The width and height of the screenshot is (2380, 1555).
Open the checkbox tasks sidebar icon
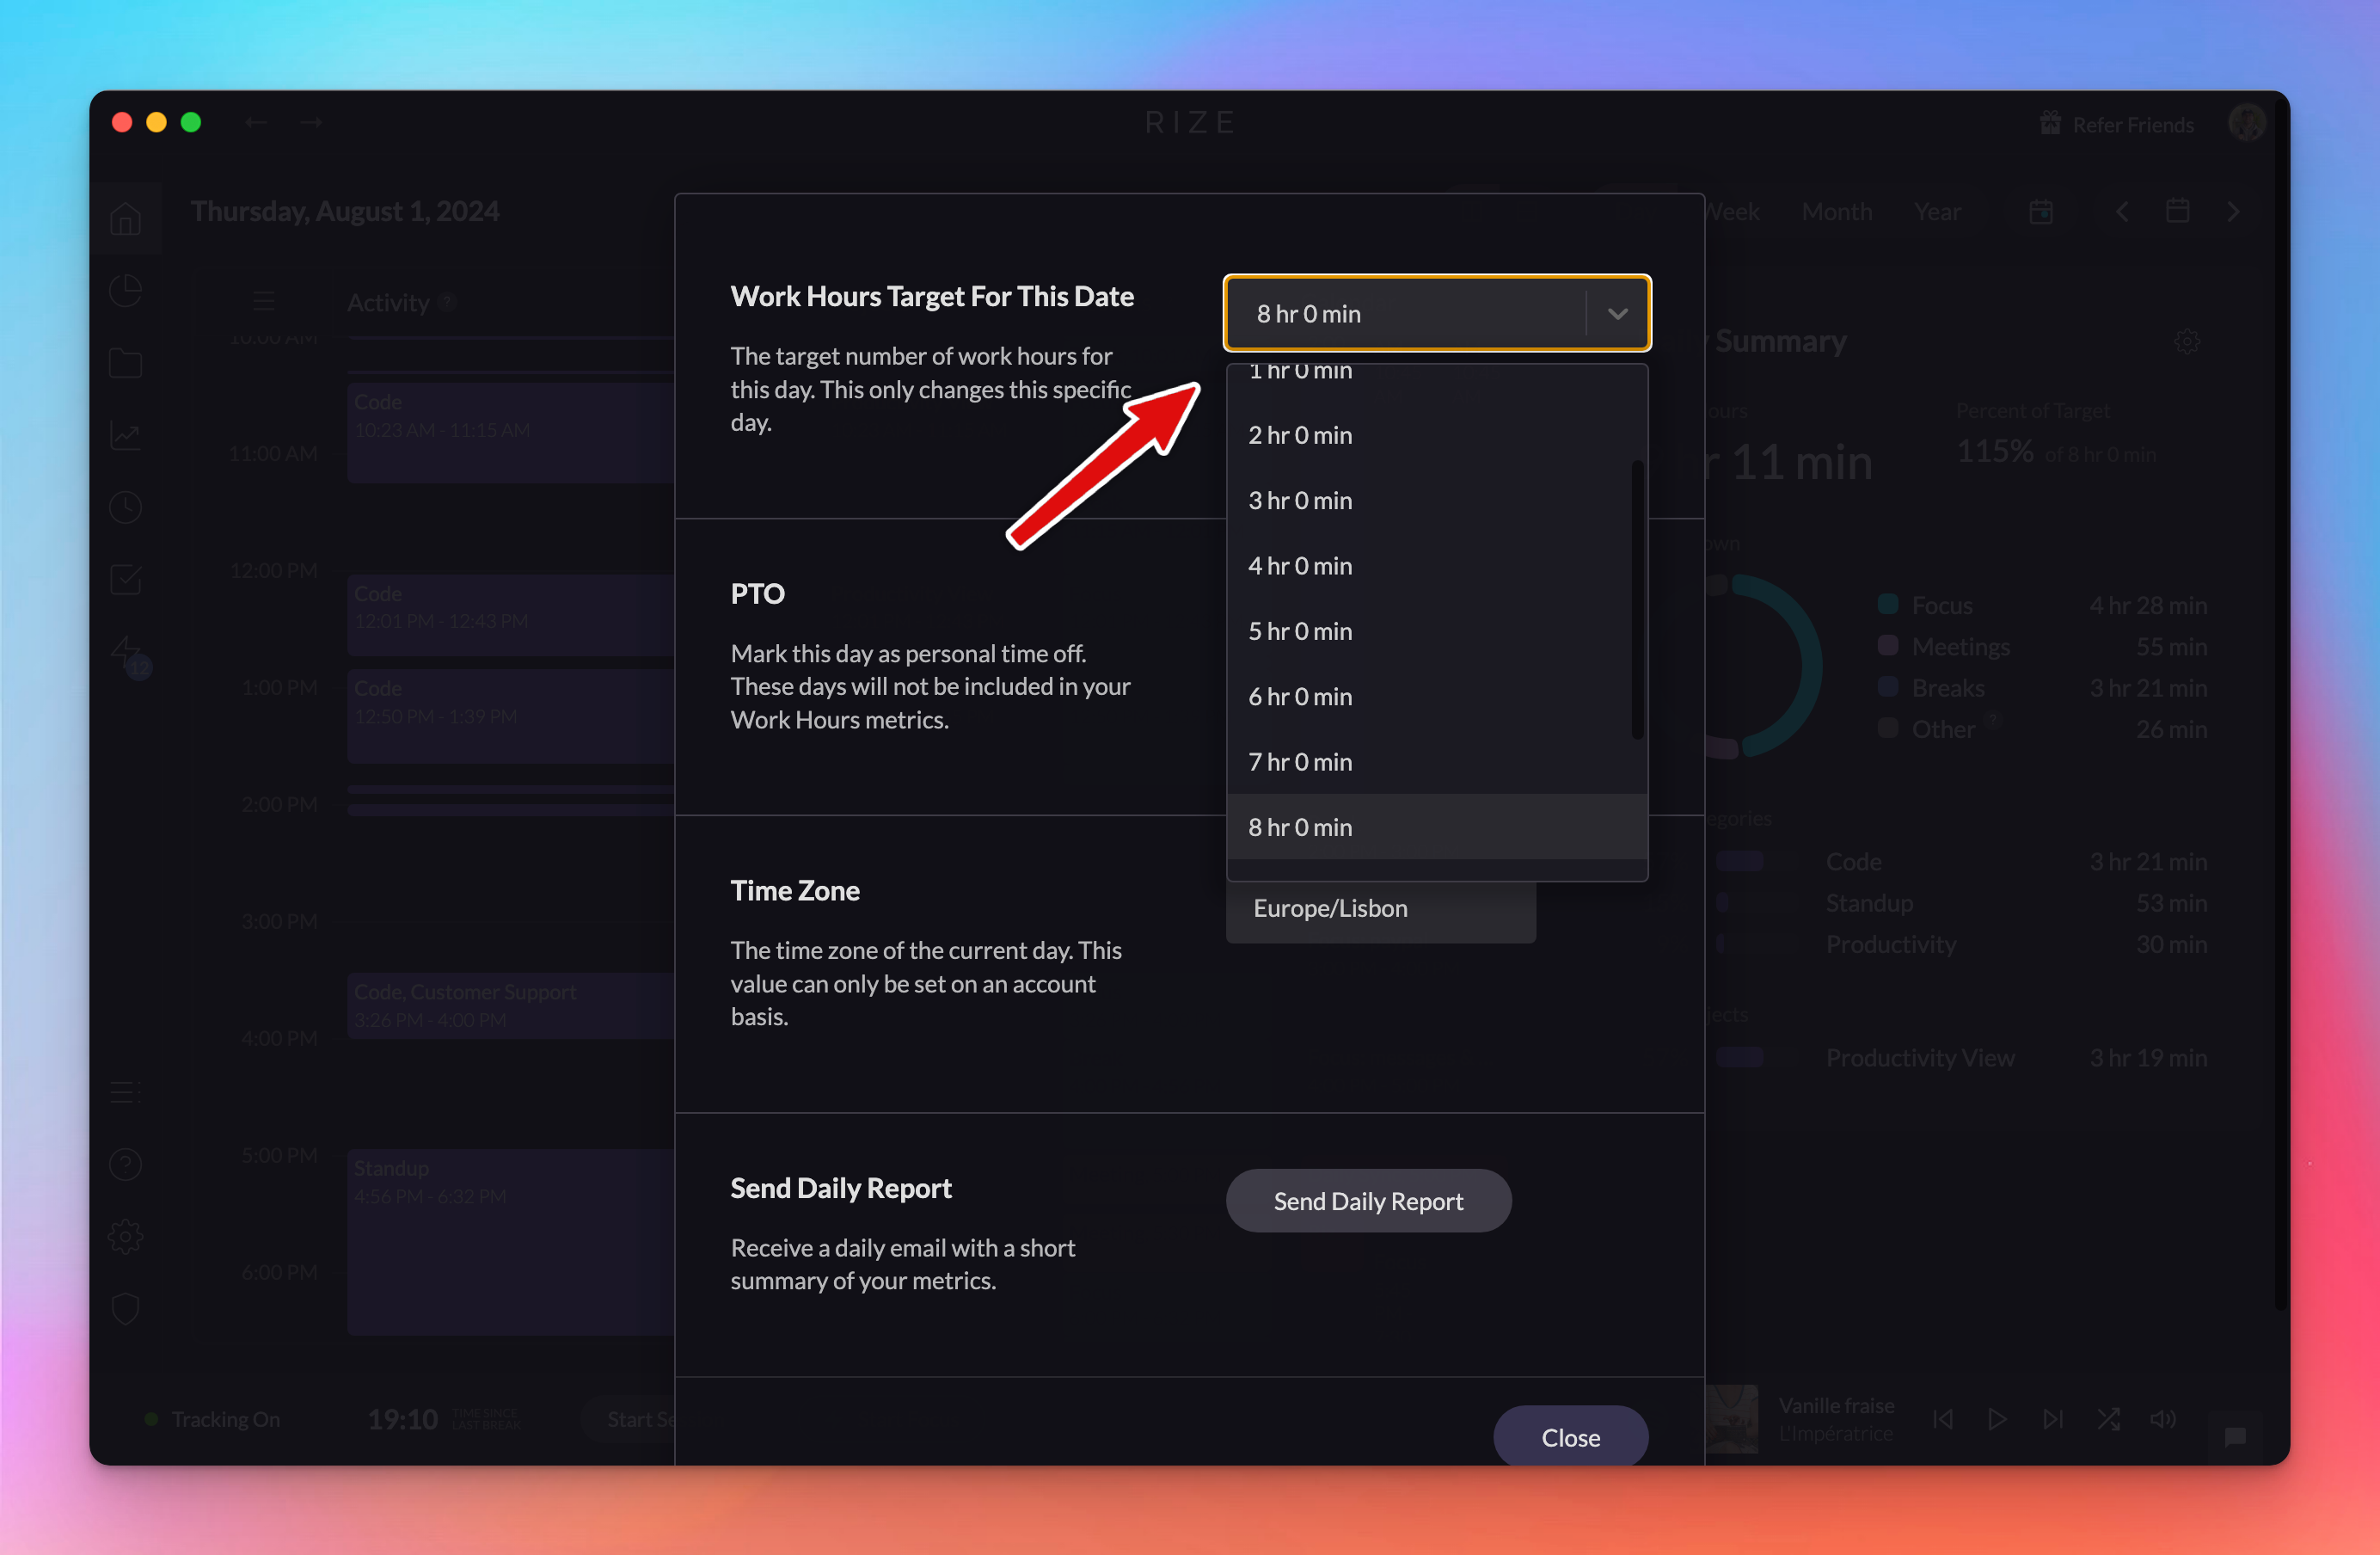[x=125, y=580]
